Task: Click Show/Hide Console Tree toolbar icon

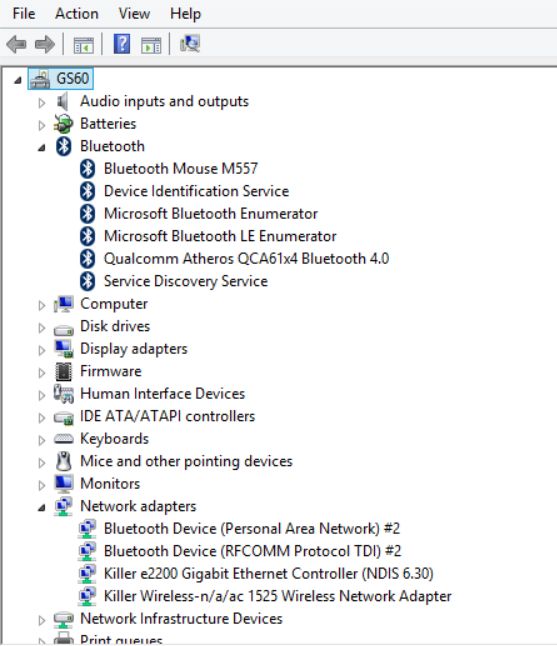Action: pyautogui.click(x=84, y=44)
